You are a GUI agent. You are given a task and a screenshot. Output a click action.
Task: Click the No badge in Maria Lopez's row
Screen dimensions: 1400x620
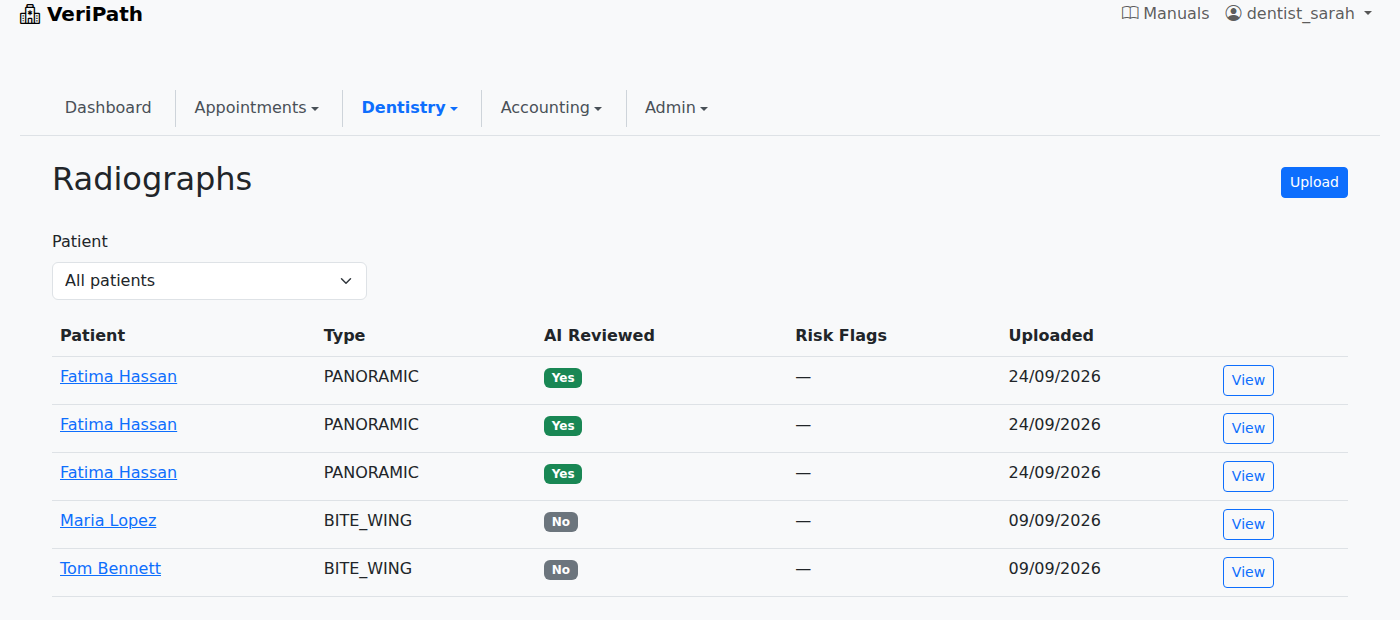(x=561, y=522)
